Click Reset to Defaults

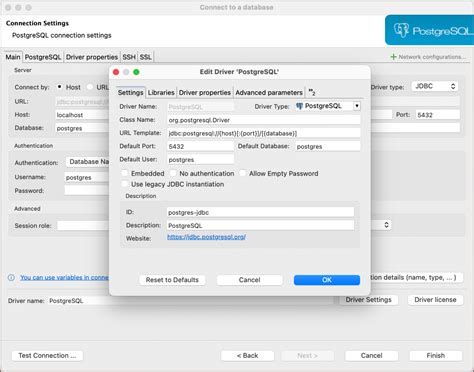tap(172, 280)
